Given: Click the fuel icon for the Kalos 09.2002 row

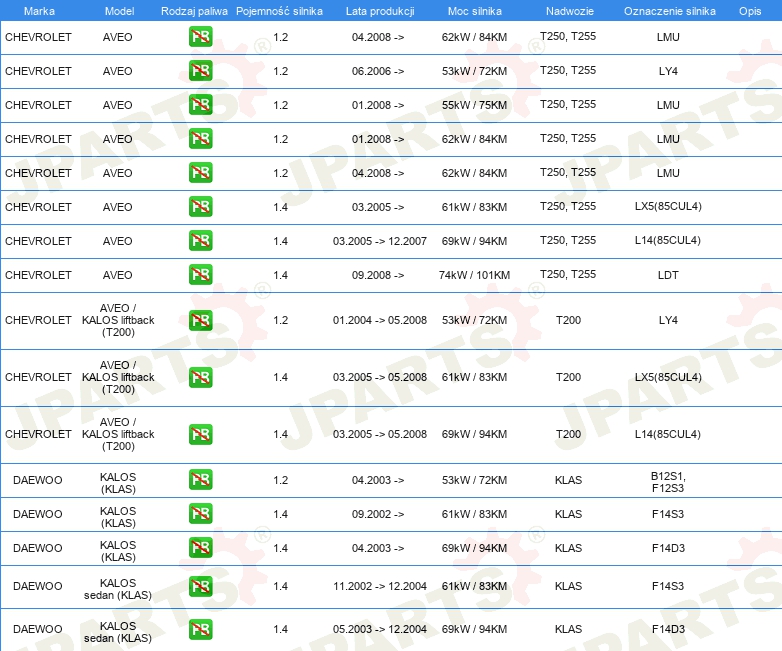Looking at the screenshot, I should click(200, 514).
